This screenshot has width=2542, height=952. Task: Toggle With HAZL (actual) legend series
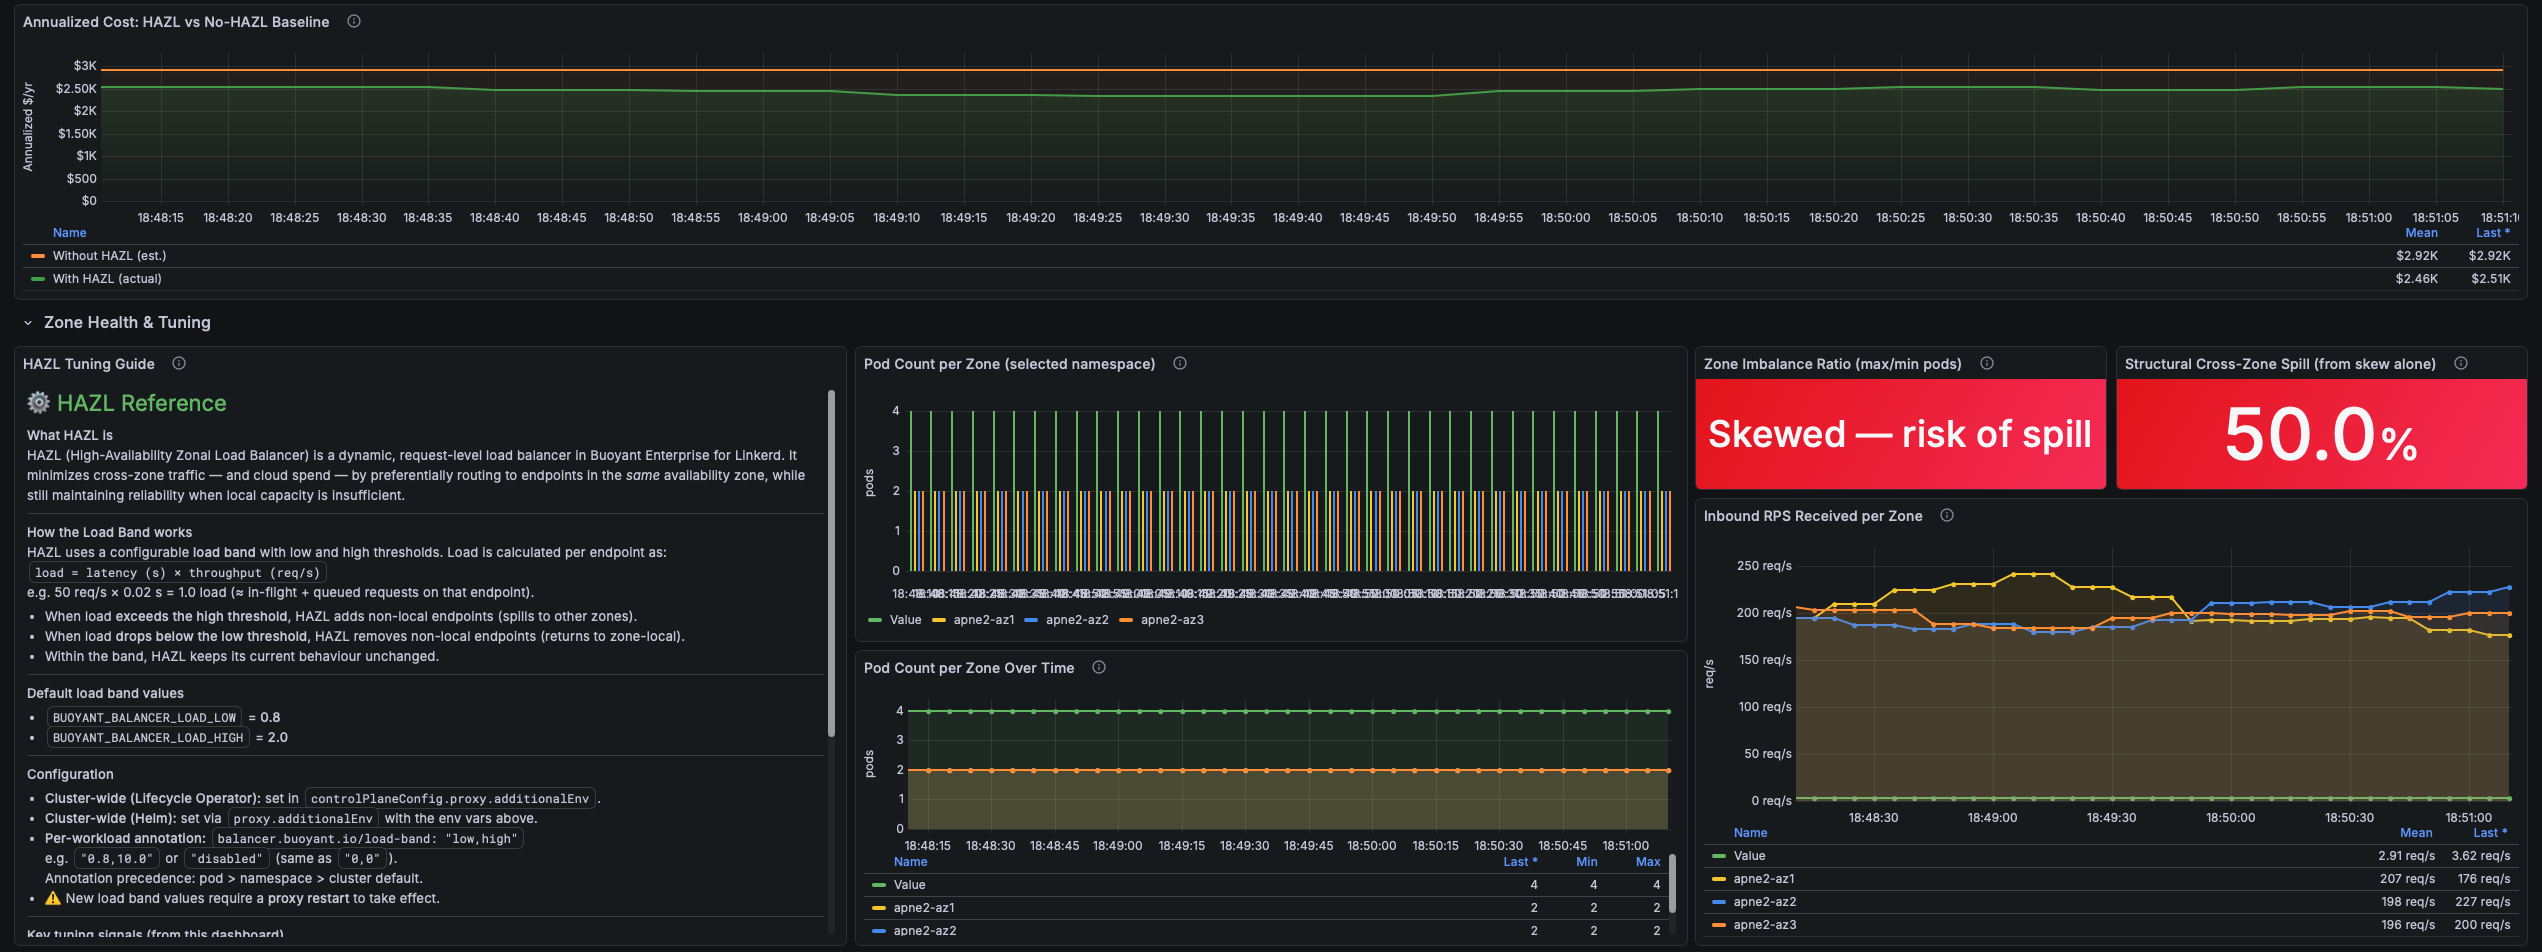pyautogui.click(x=107, y=279)
